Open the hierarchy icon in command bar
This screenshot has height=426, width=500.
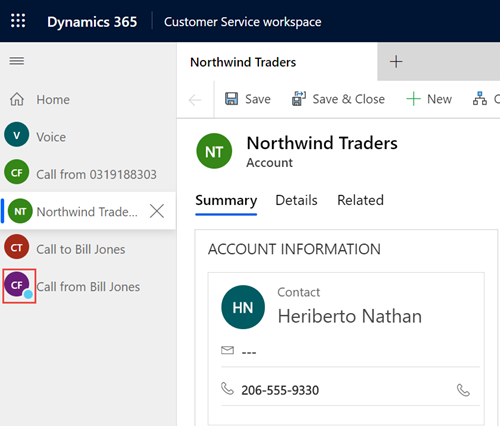(480, 99)
